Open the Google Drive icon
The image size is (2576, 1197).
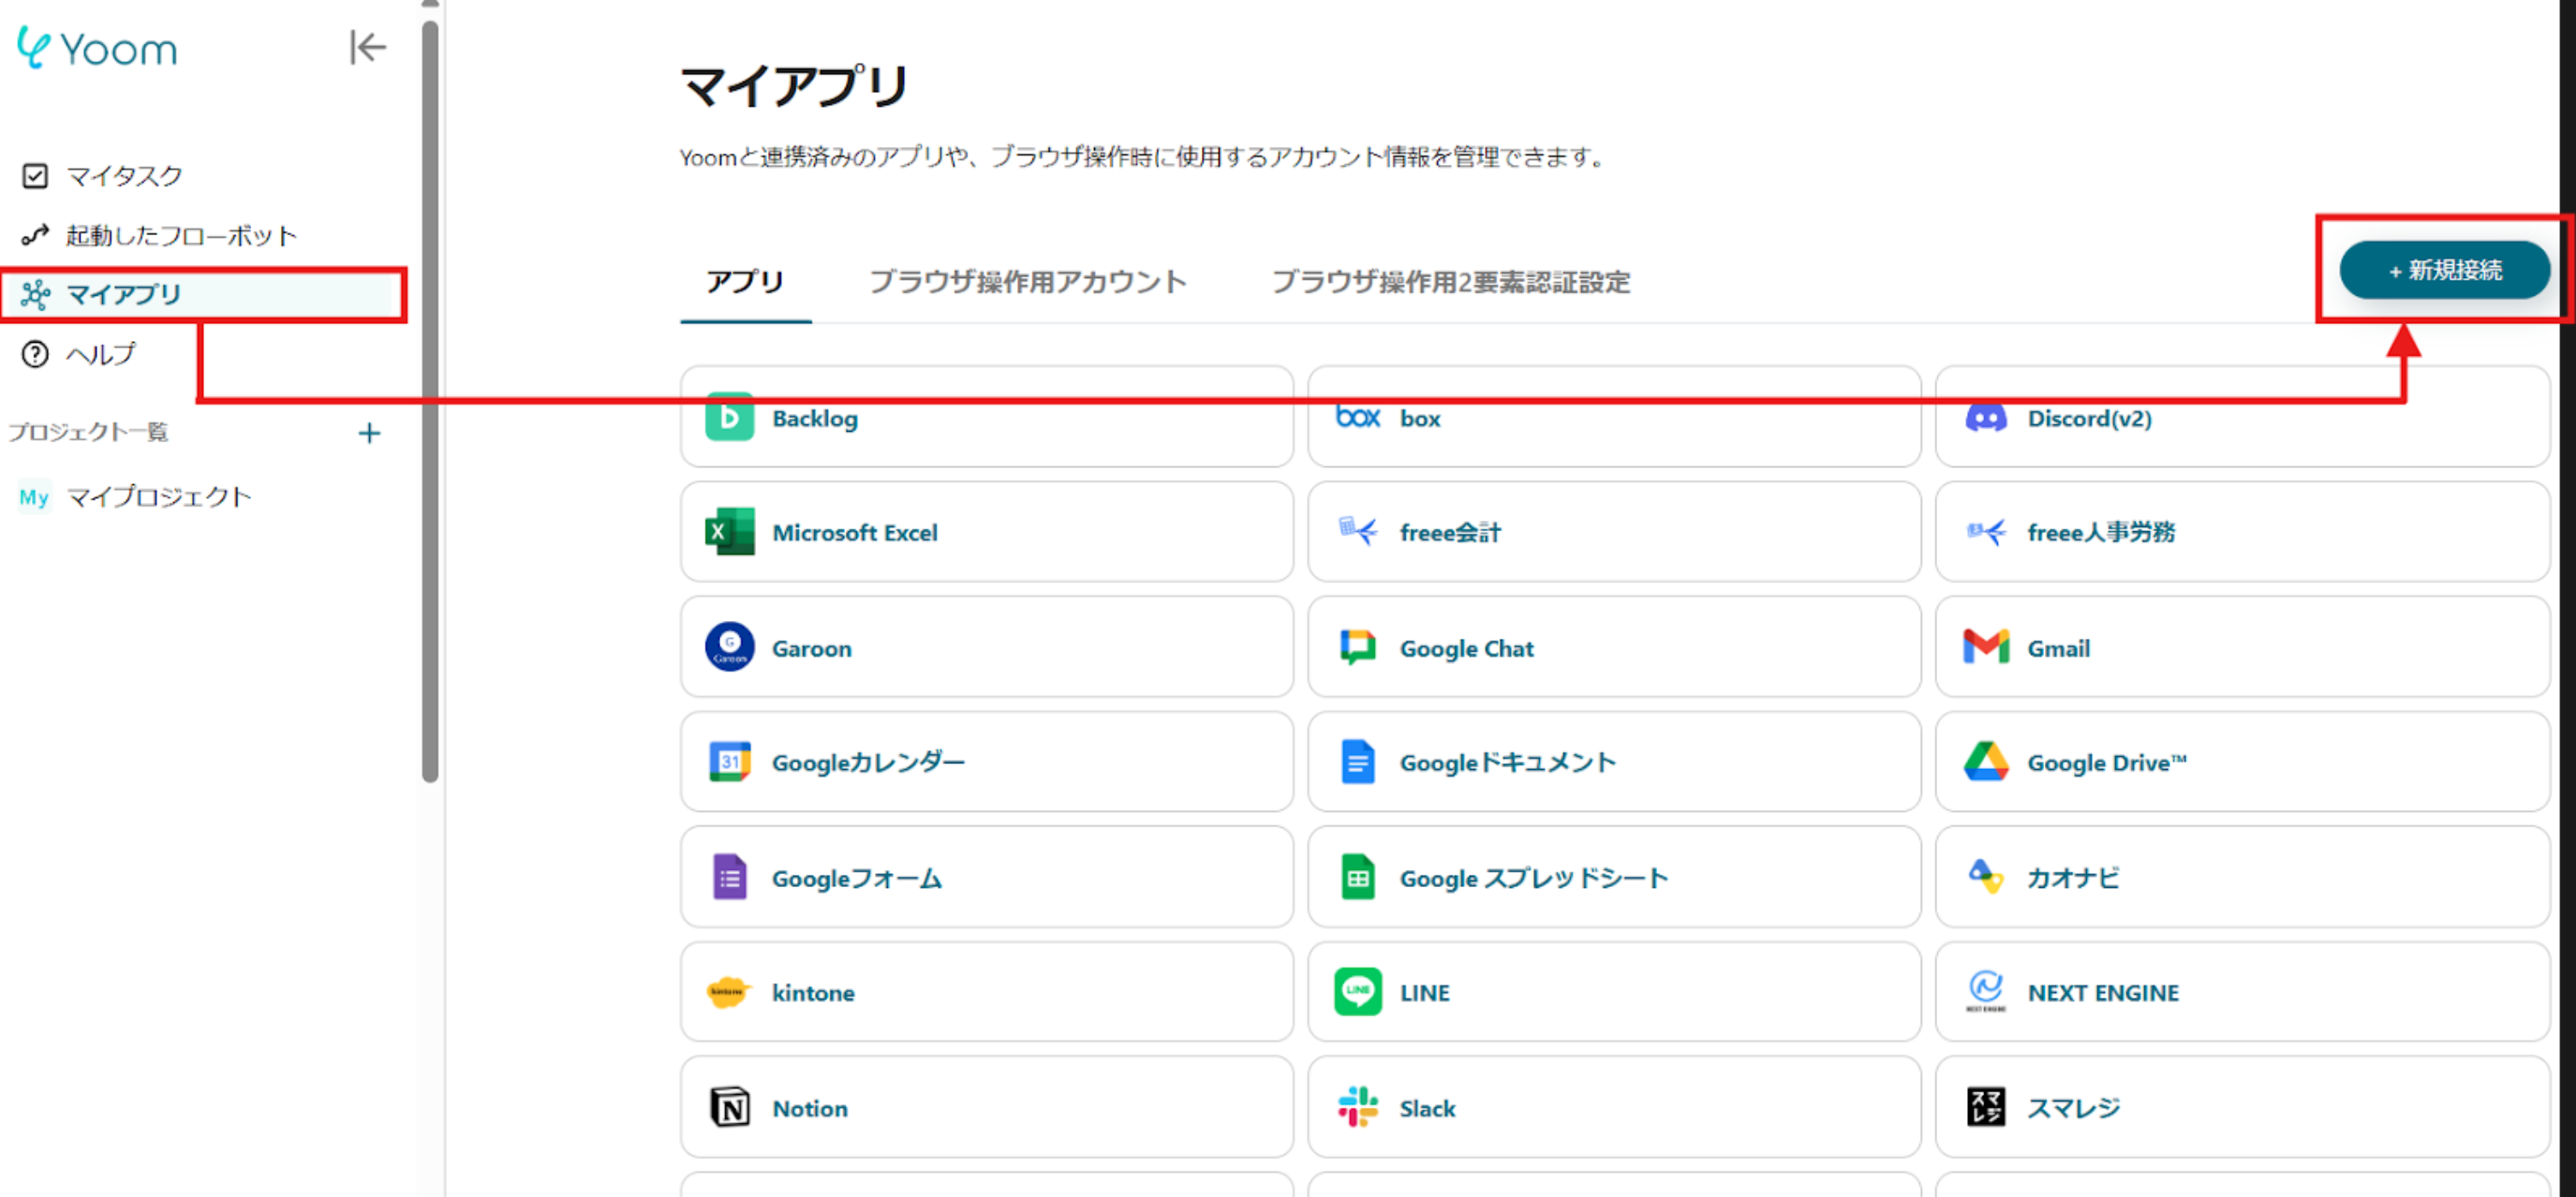click(1985, 762)
